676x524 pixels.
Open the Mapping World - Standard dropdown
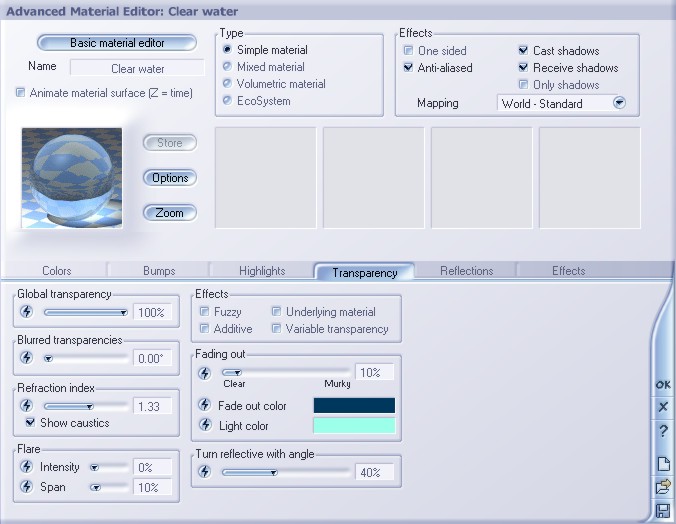tap(619, 103)
